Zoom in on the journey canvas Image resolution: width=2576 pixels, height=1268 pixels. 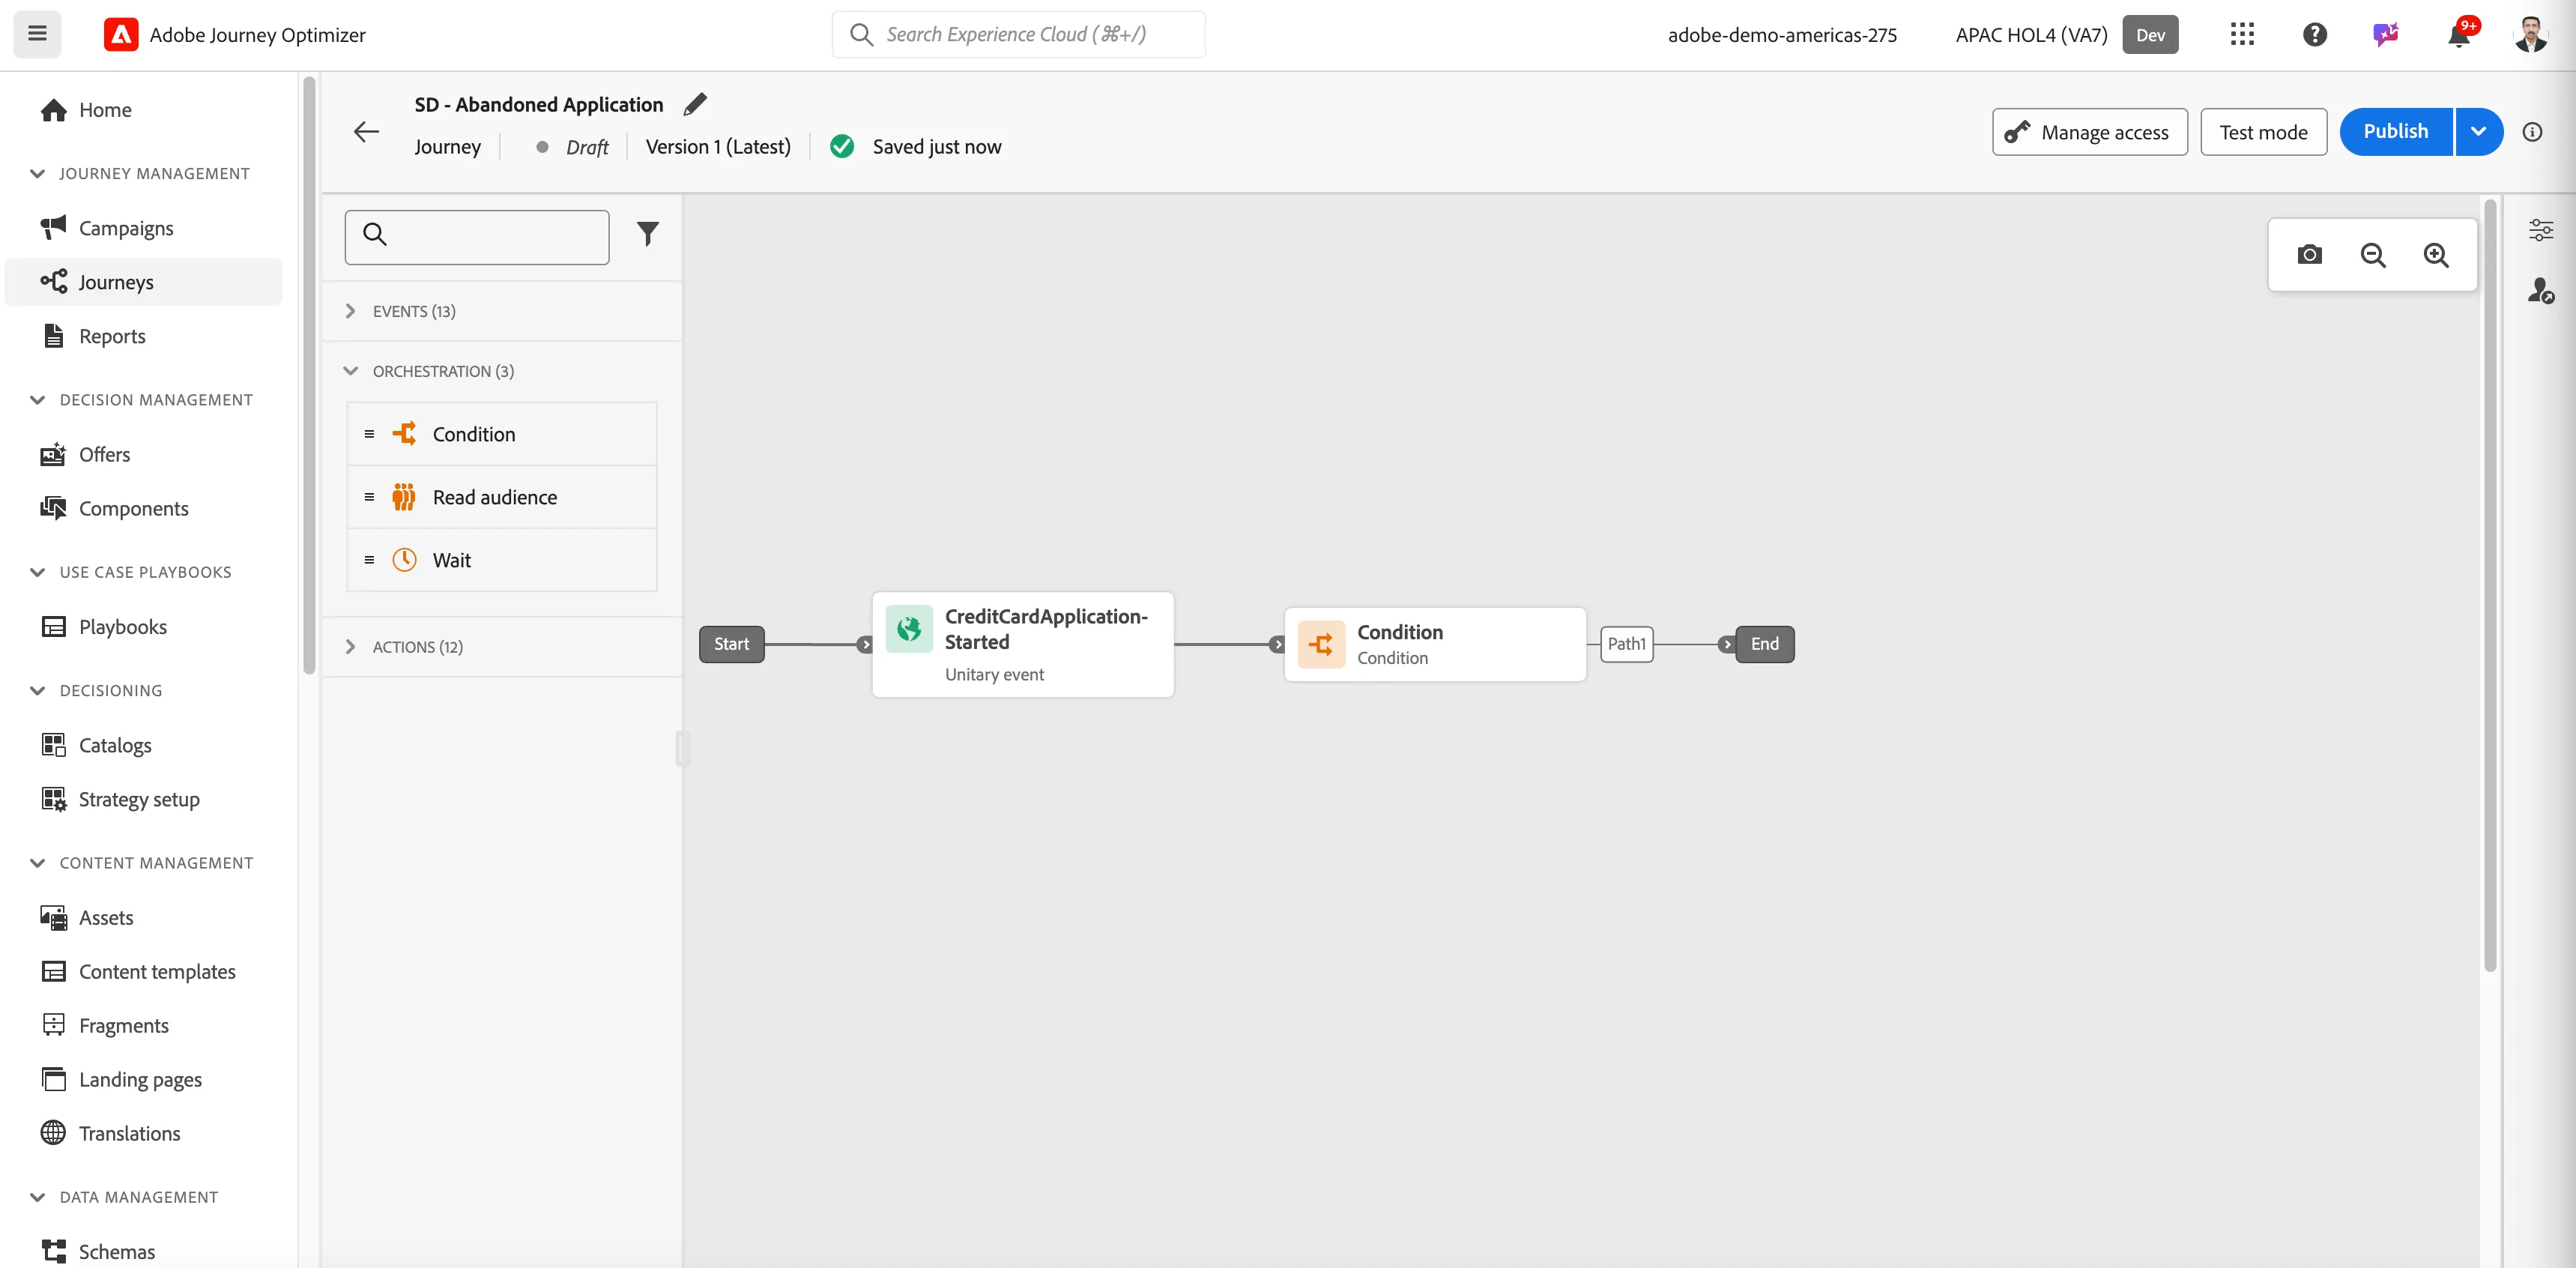coord(2436,255)
